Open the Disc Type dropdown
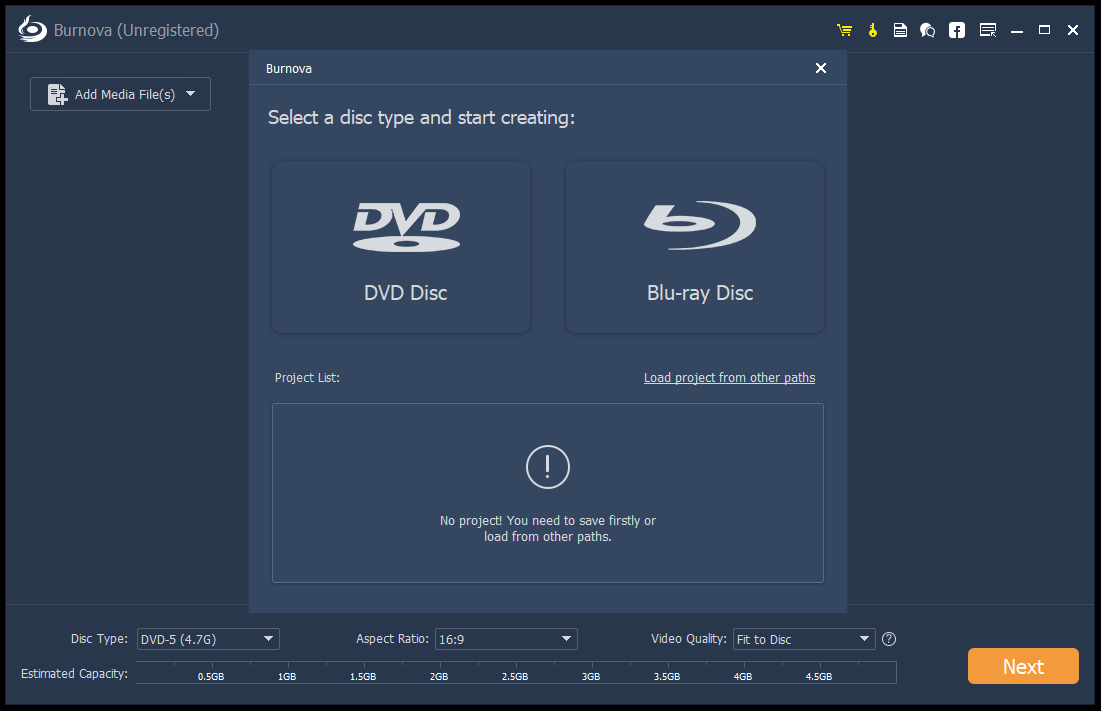The height and width of the screenshot is (711, 1101). [x=208, y=639]
